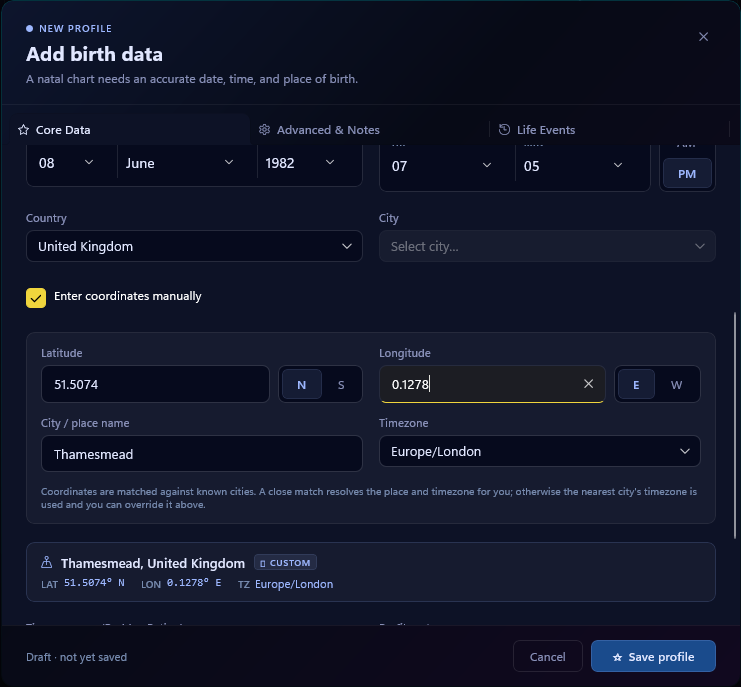741x687 pixels.
Task: Click the '0.1278° E' longitude value in summary
Action: (194, 583)
